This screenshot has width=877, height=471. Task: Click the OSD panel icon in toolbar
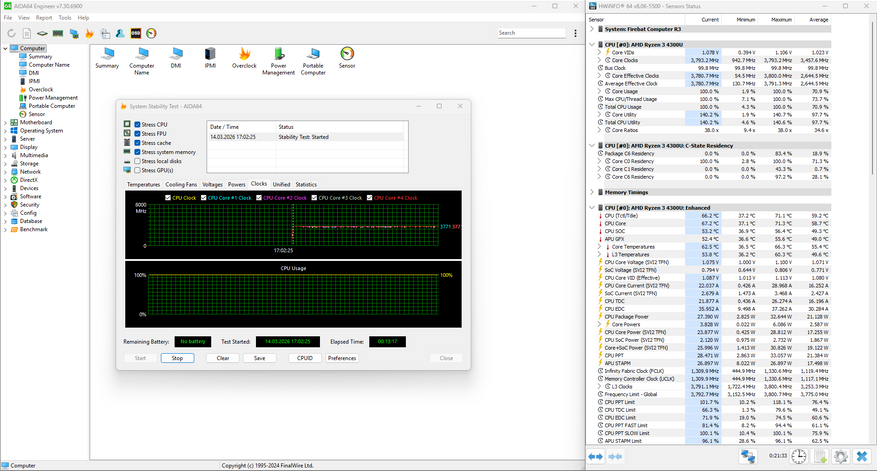point(135,33)
